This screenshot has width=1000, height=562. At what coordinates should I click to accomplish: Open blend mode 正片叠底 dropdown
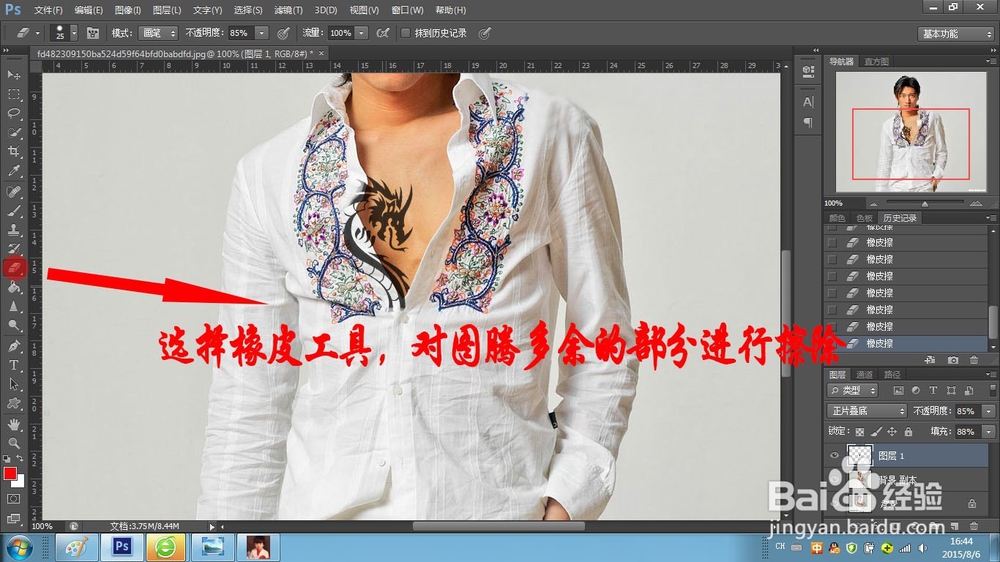866,411
